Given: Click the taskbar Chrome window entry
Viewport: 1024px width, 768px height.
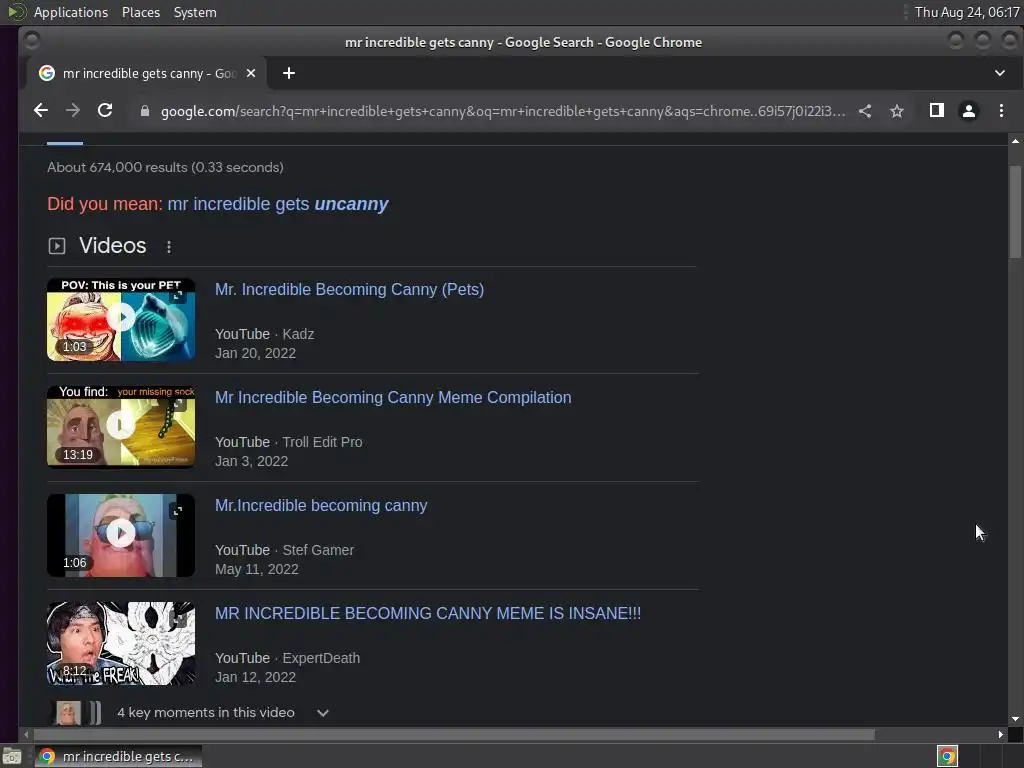Looking at the screenshot, I should pos(118,756).
